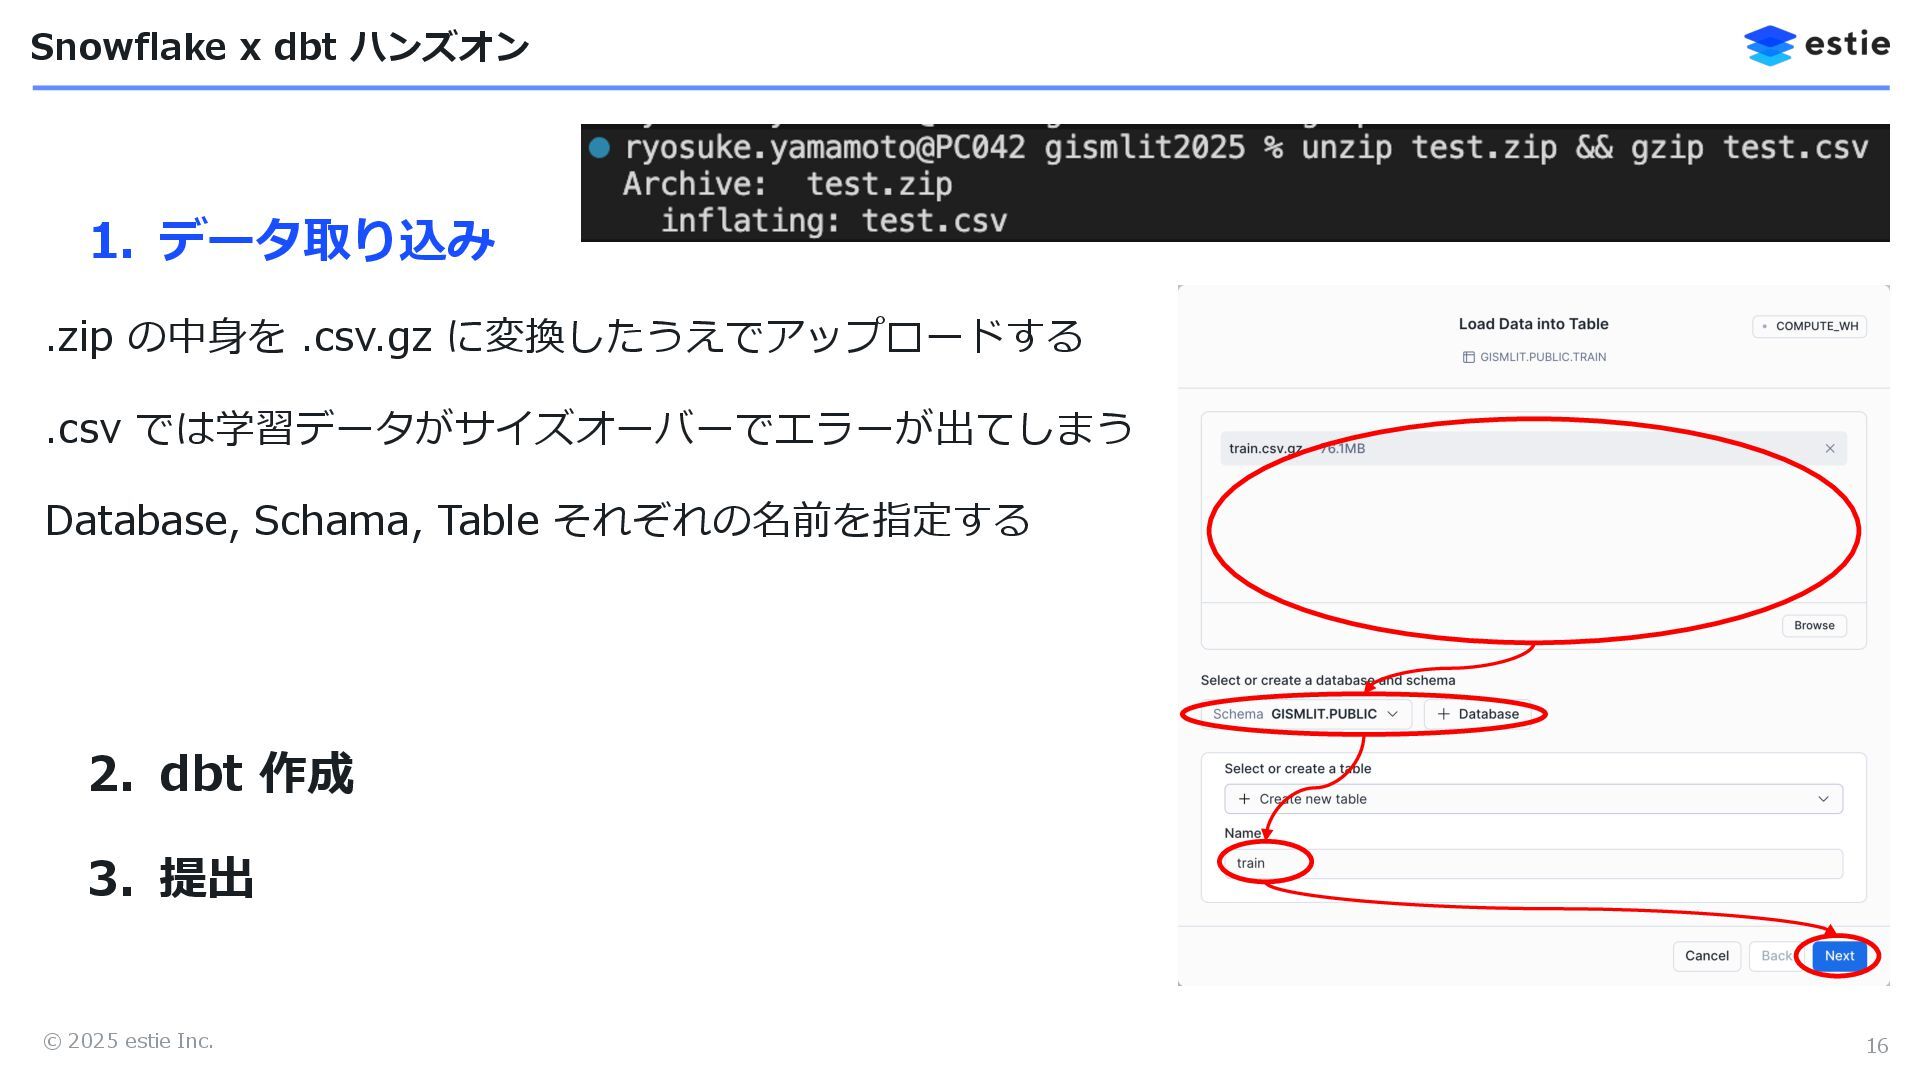Open the Create new table dropdown chevron
Viewport: 1920px width, 1080px height.
pos(1822,799)
